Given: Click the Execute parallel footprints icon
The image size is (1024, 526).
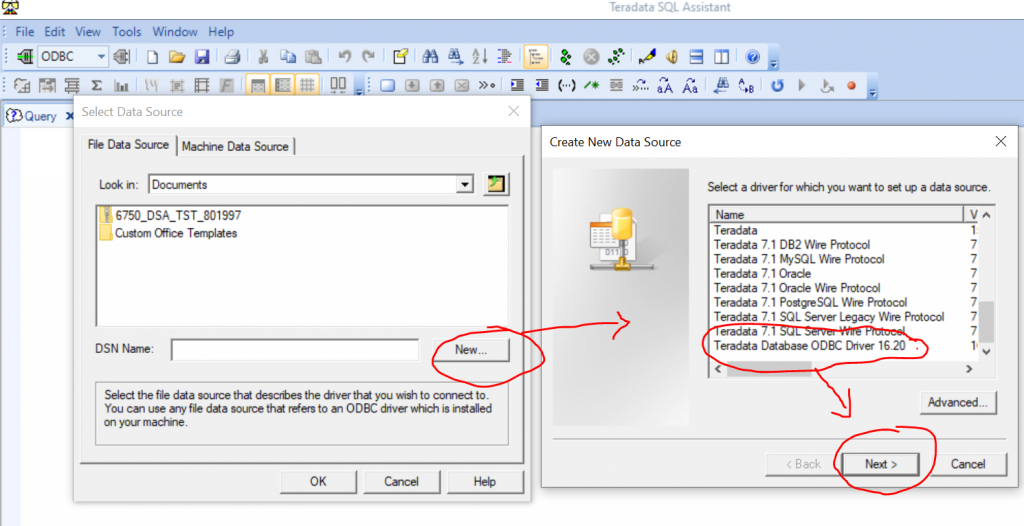Looking at the screenshot, I should (x=616, y=57).
